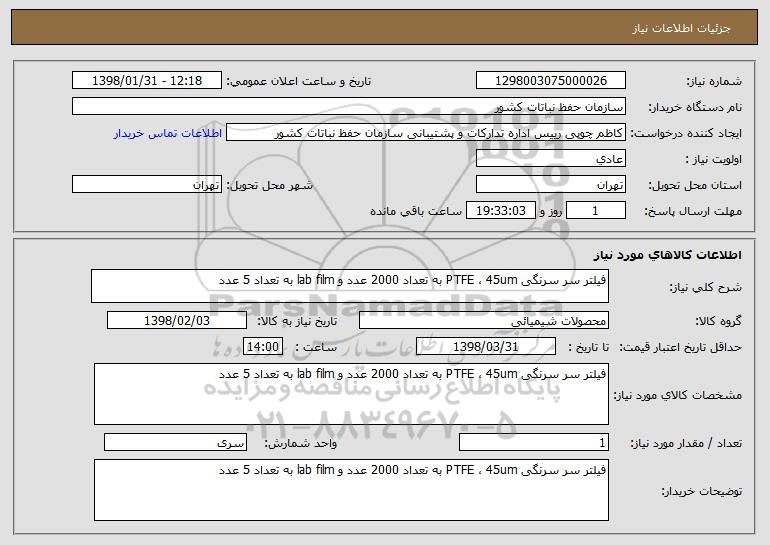Click the label واحد شمارش
Image resolution: width=770 pixels, height=545 pixels.
[x=301, y=443]
